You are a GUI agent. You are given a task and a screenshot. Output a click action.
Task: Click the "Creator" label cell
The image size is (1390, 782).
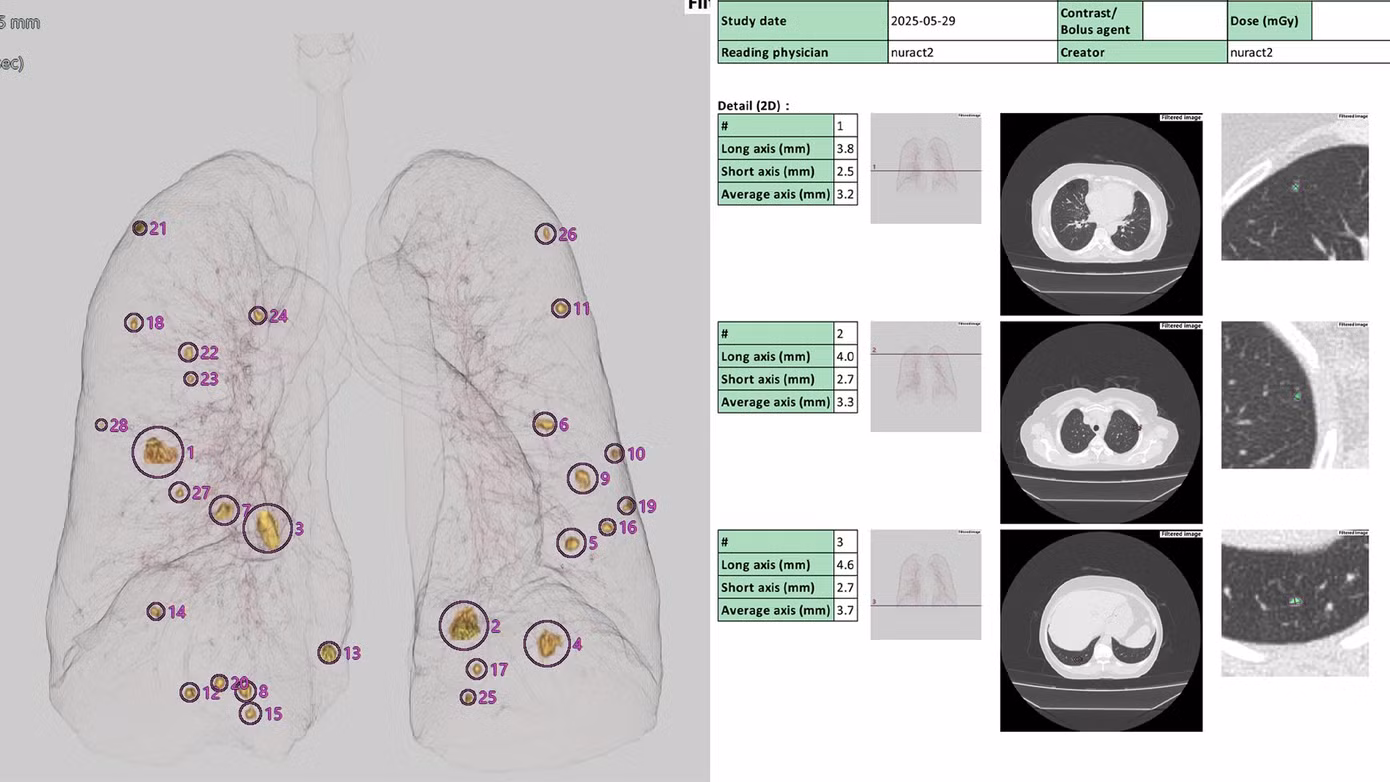pyautogui.click(x=1142, y=52)
